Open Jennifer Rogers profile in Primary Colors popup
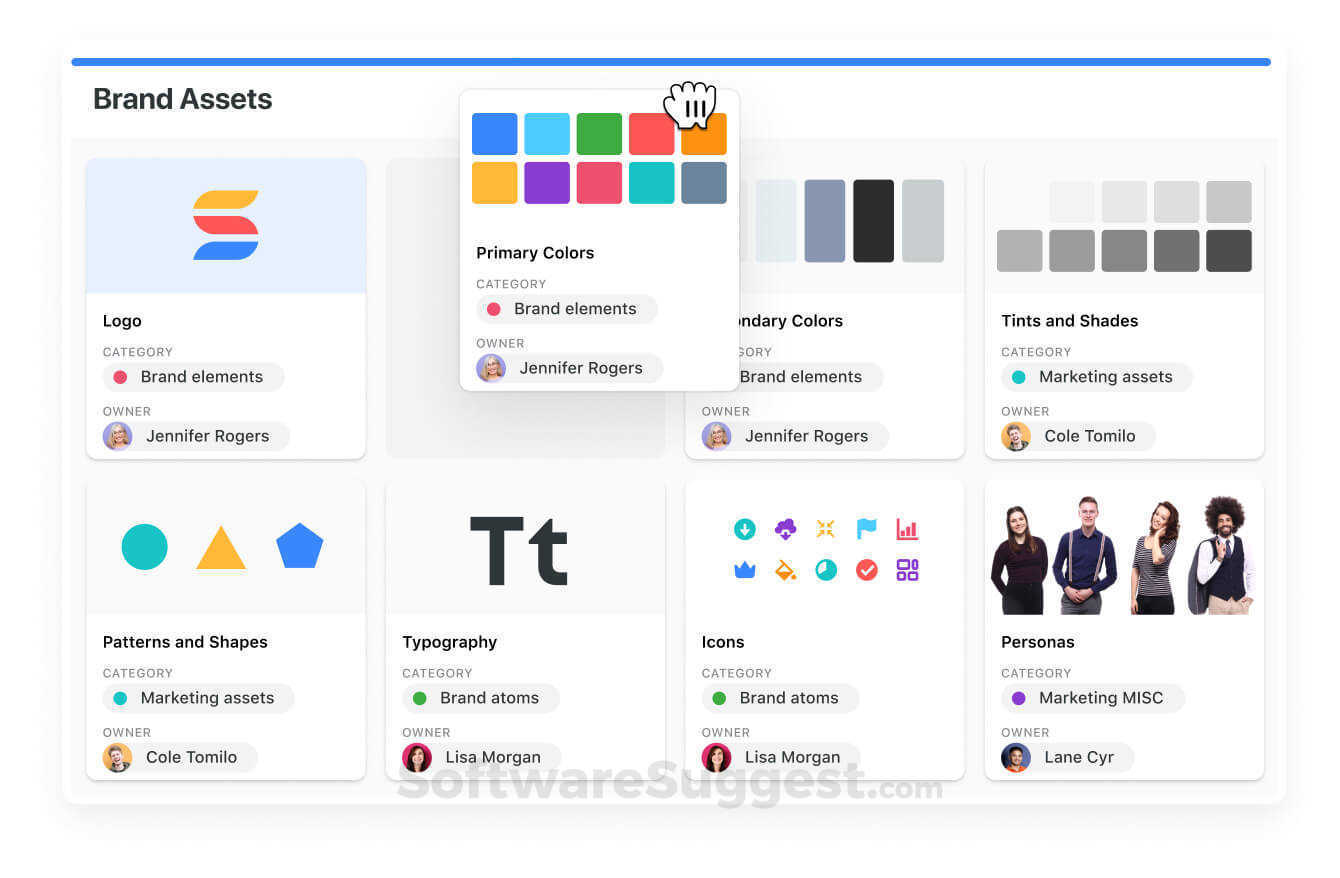 tap(566, 368)
